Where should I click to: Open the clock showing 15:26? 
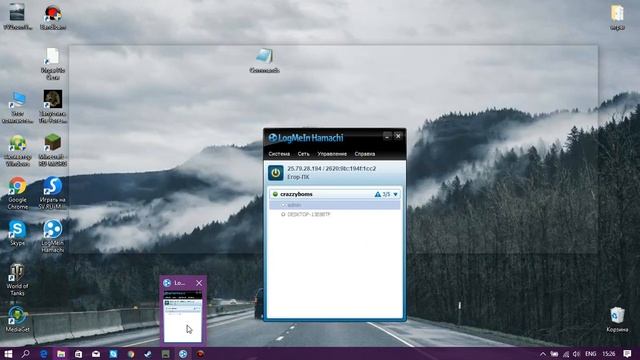click(x=609, y=354)
